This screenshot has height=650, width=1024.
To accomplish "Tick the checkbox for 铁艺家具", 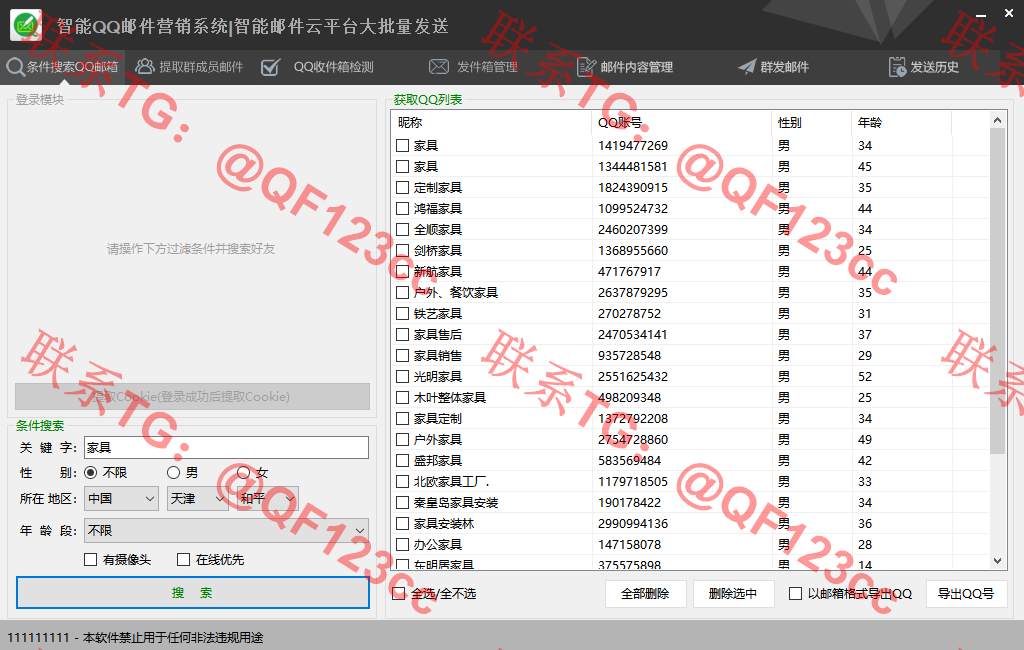I will [x=403, y=314].
